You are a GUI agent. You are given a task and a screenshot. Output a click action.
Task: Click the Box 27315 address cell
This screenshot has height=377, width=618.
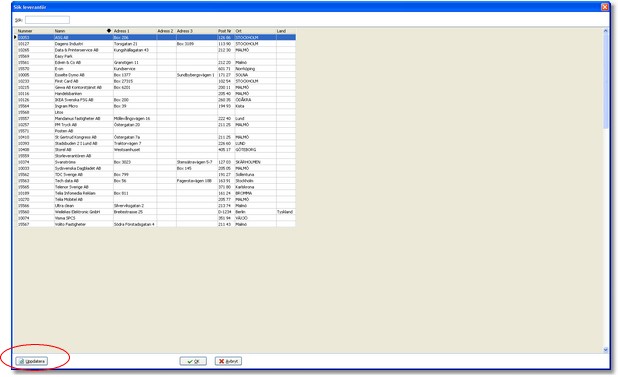point(134,81)
